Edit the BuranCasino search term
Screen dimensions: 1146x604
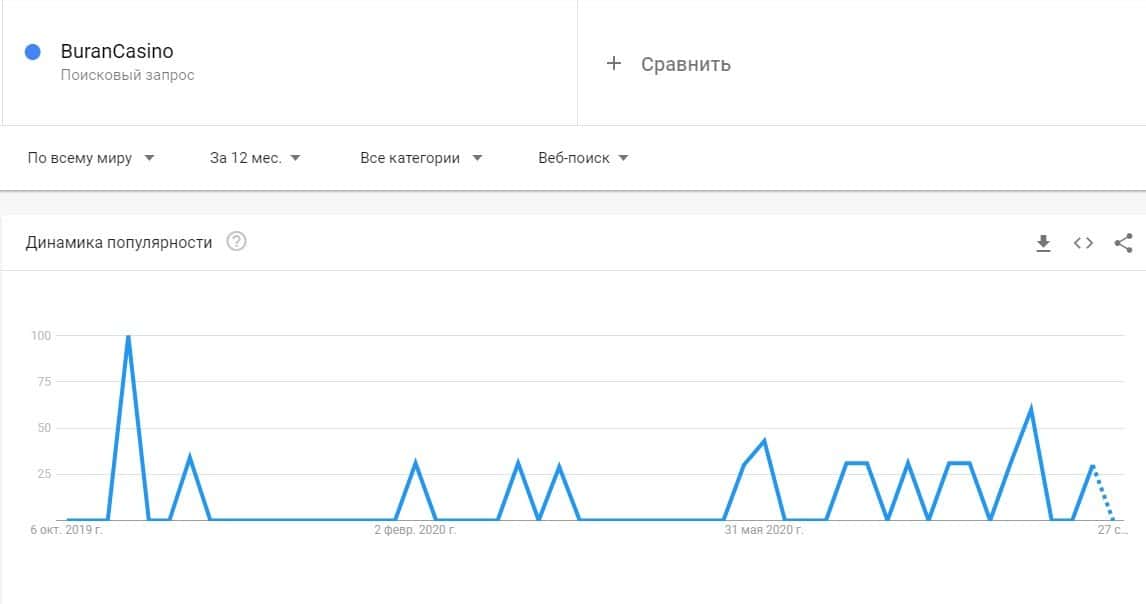[x=117, y=52]
